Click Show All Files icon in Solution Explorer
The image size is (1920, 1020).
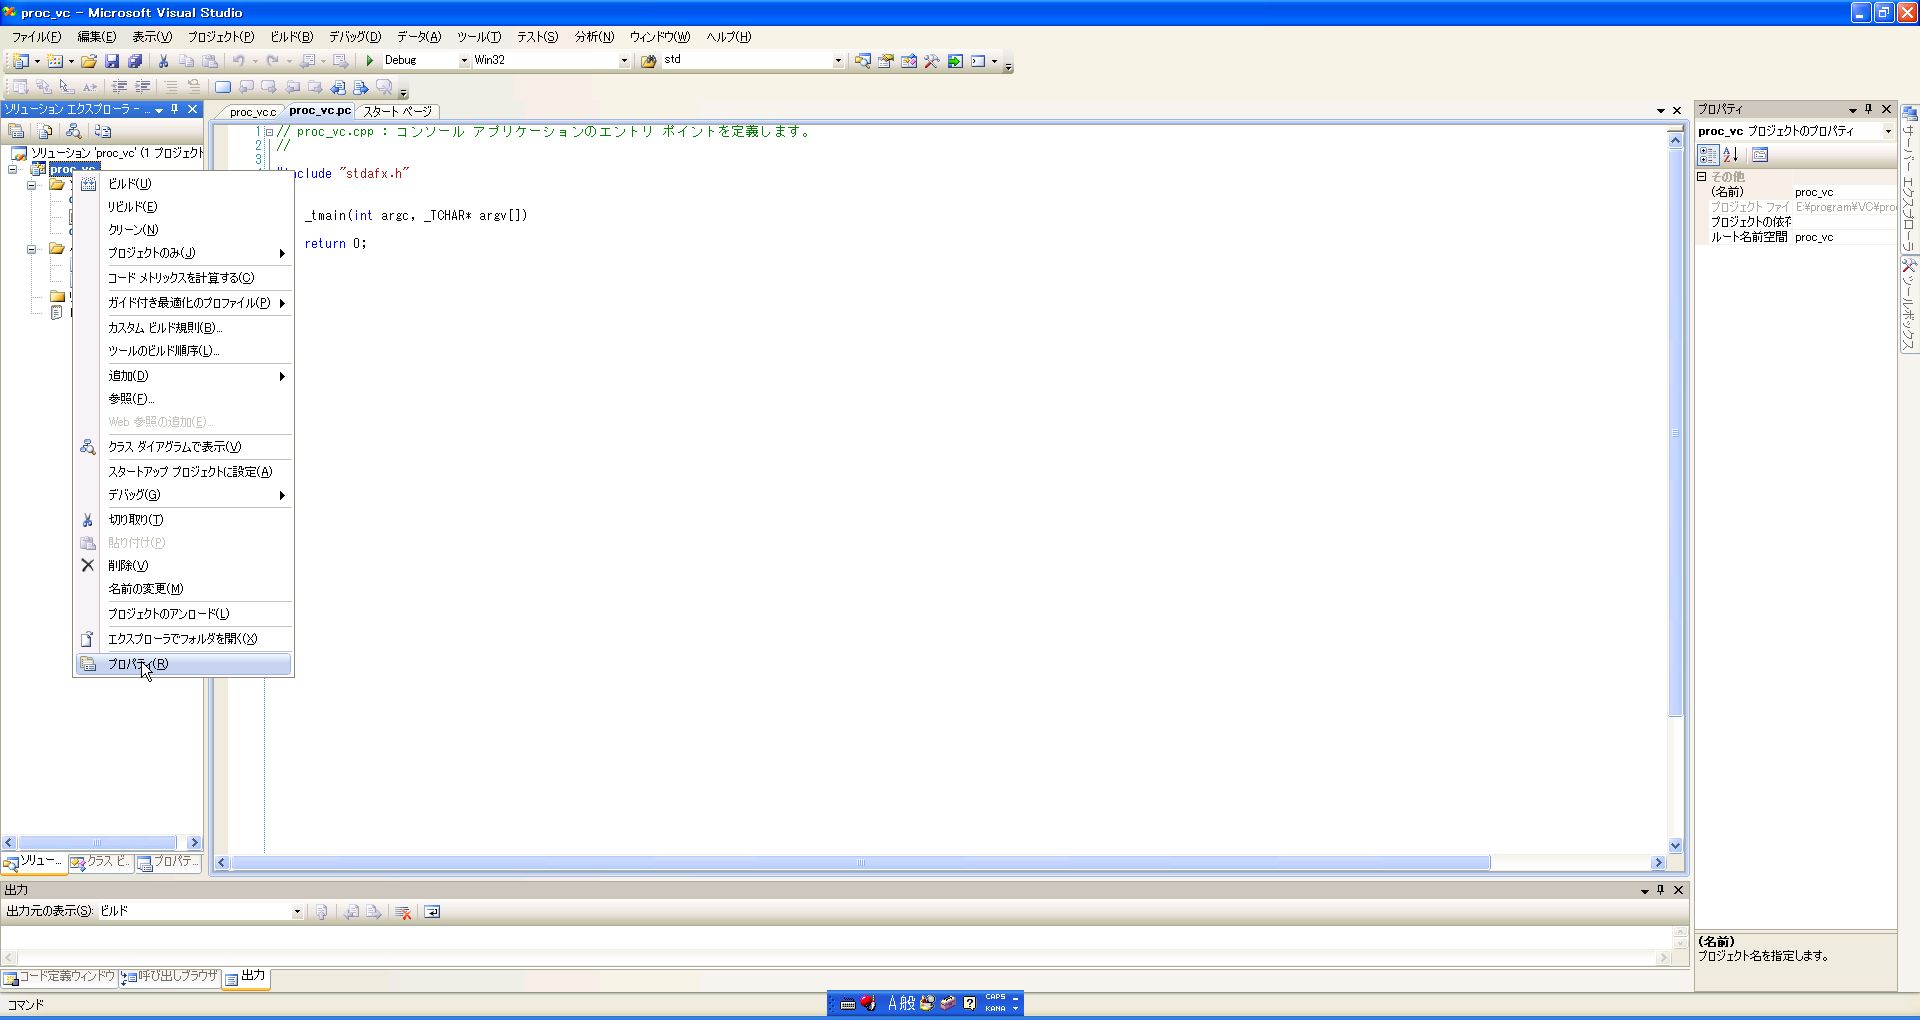pos(44,131)
